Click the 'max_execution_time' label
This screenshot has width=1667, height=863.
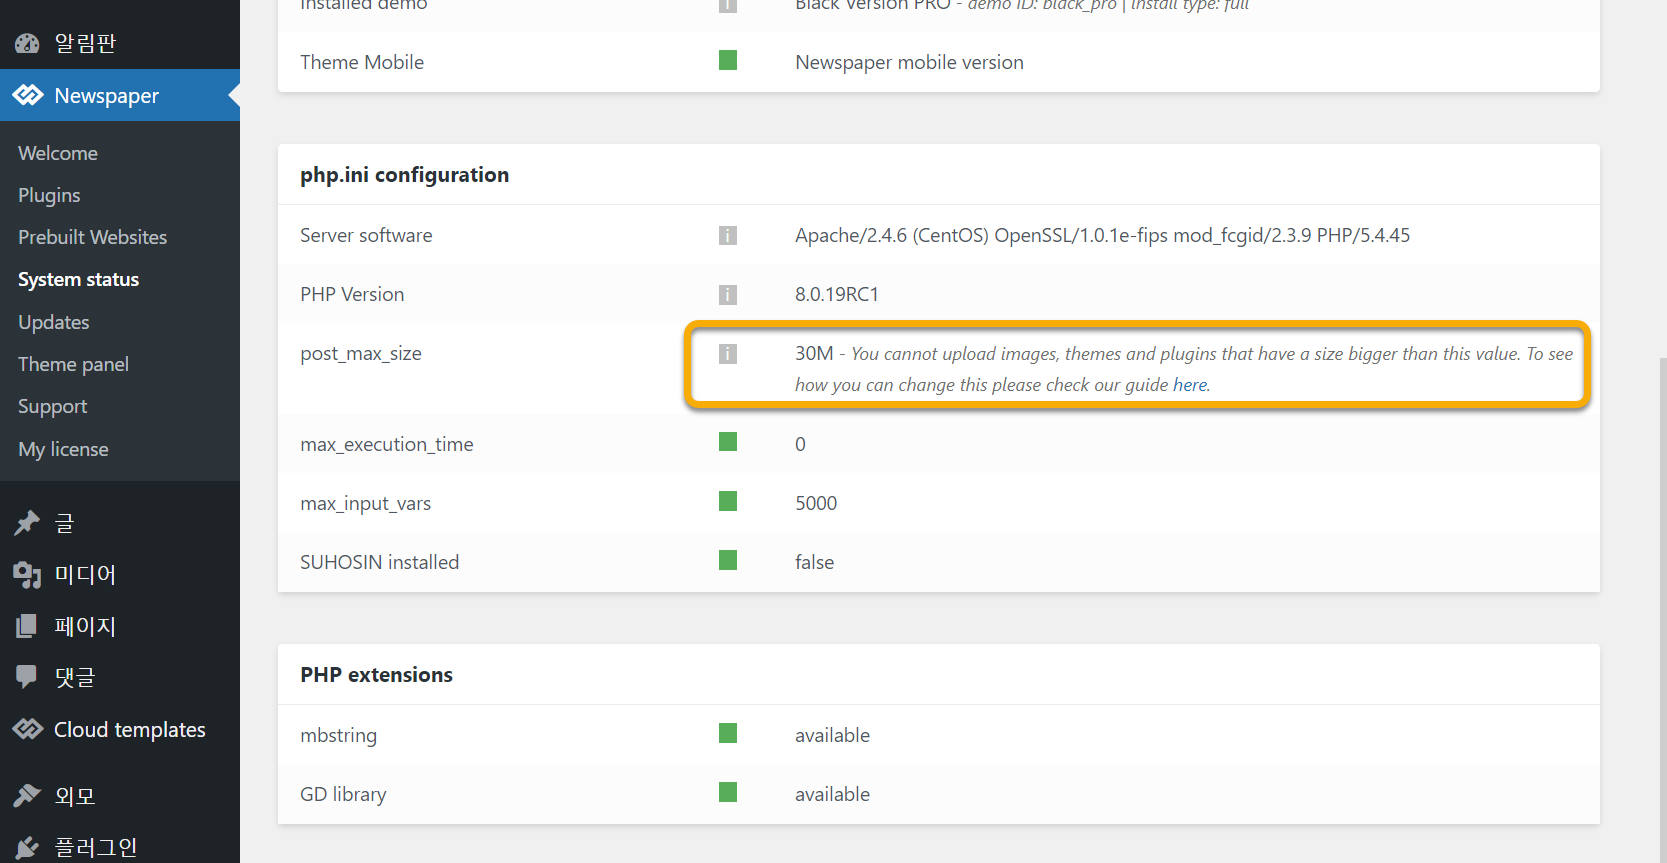click(387, 444)
